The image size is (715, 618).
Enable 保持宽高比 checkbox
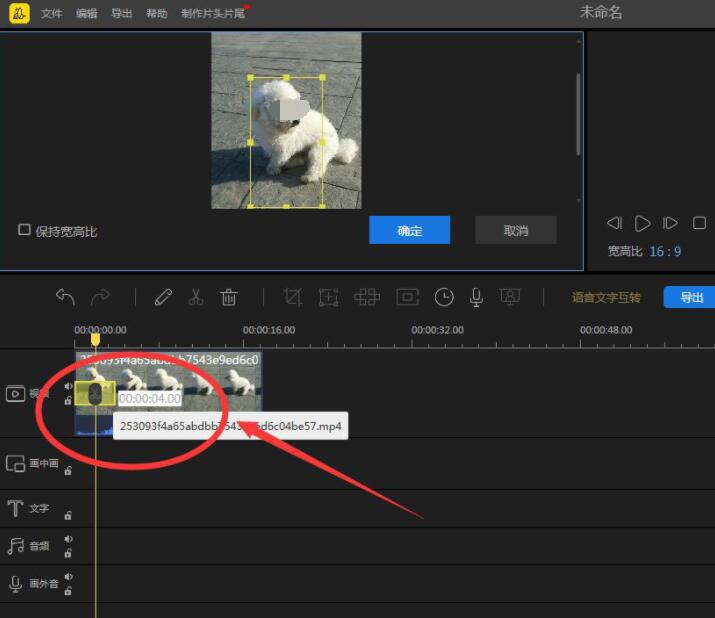[25, 230]
